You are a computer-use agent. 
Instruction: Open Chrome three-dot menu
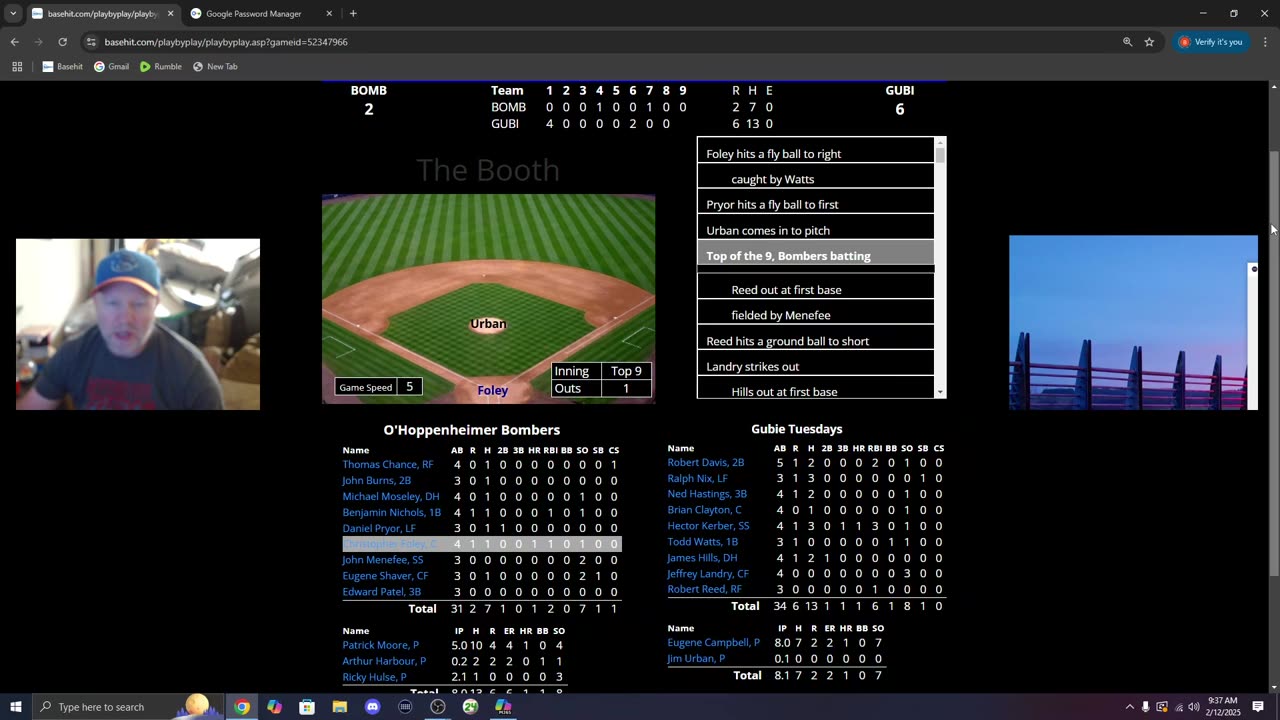[x=1266, y=42]
